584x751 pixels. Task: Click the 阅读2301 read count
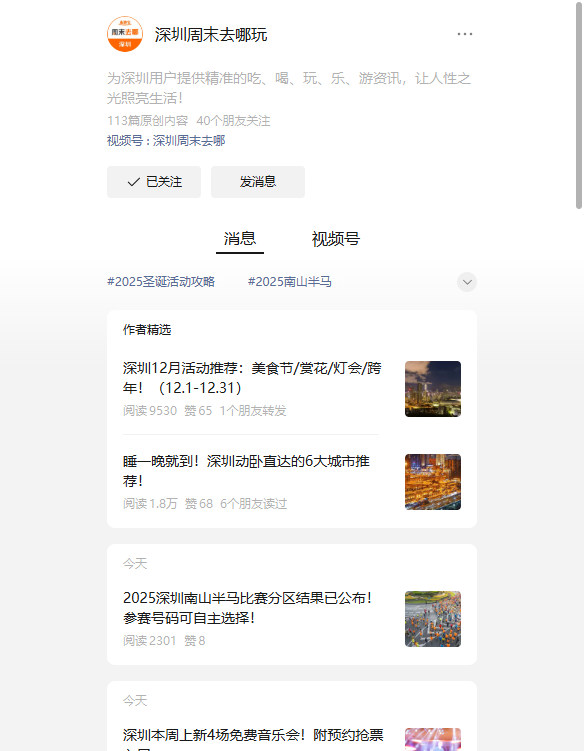149,641
